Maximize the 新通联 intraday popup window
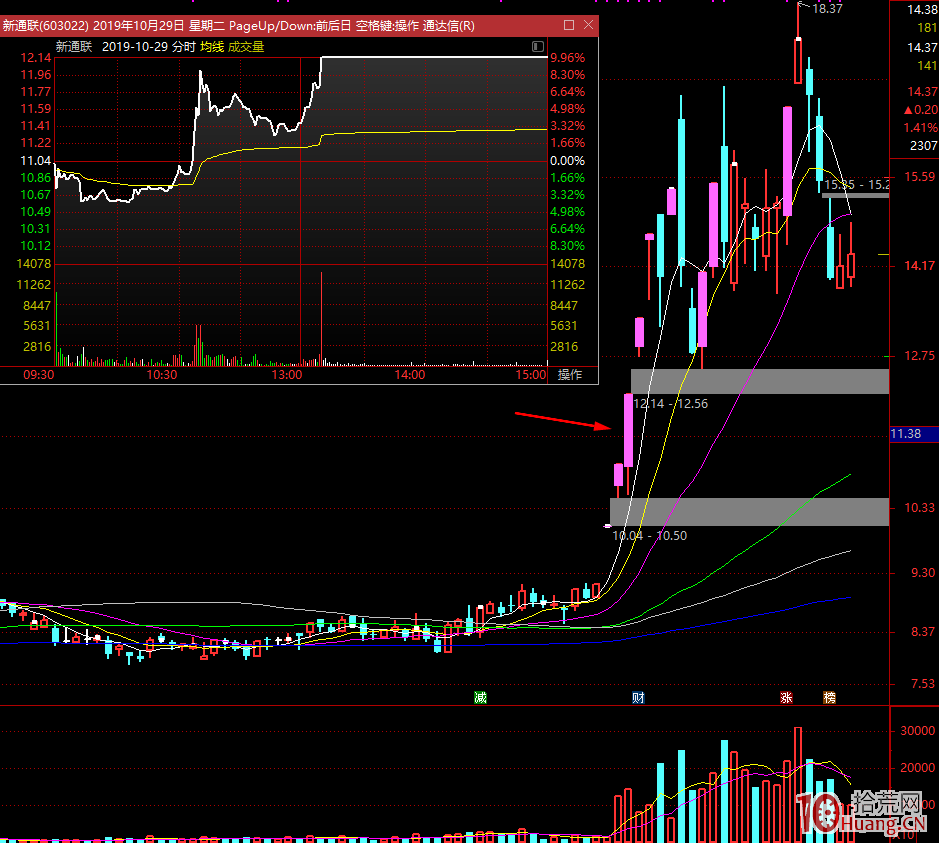 (569, 25)
